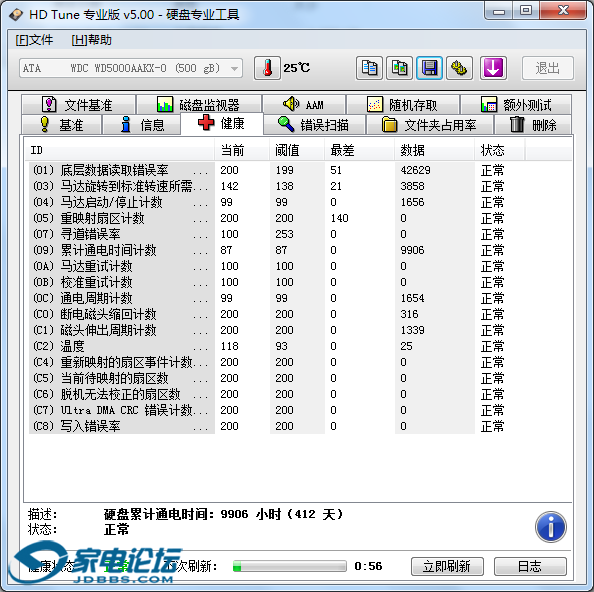Click the 立即刷新 button
The image size is (594, 592).
[447, 566]
